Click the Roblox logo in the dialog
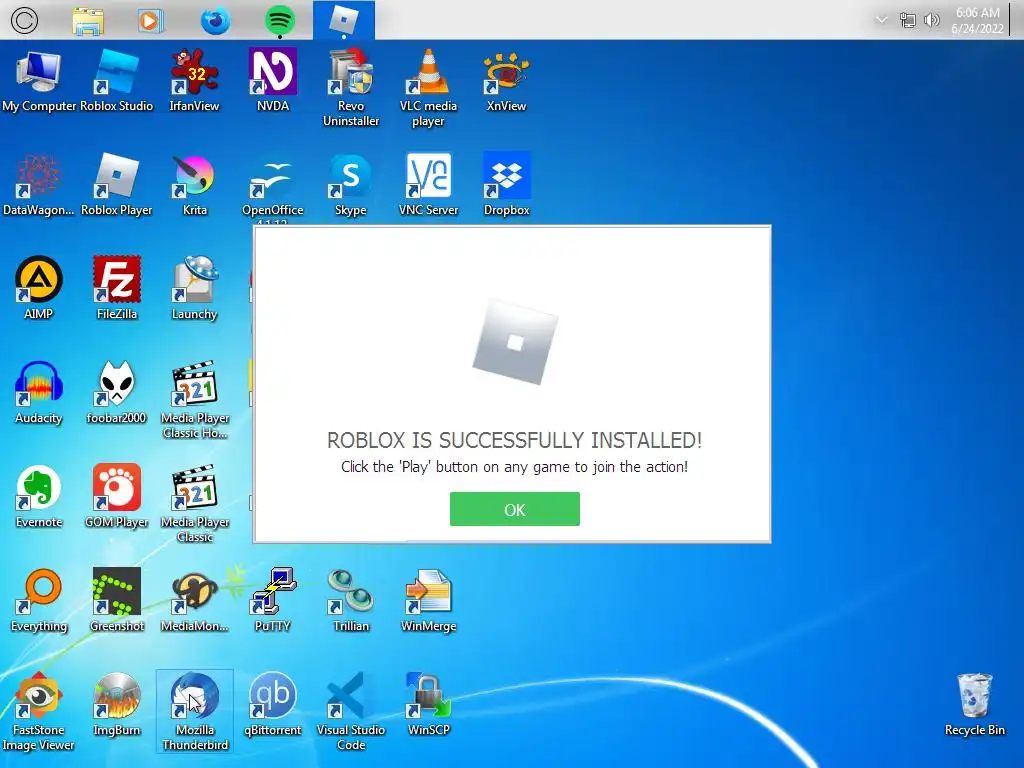The image size is (1024, 768). tap(515, 342)
